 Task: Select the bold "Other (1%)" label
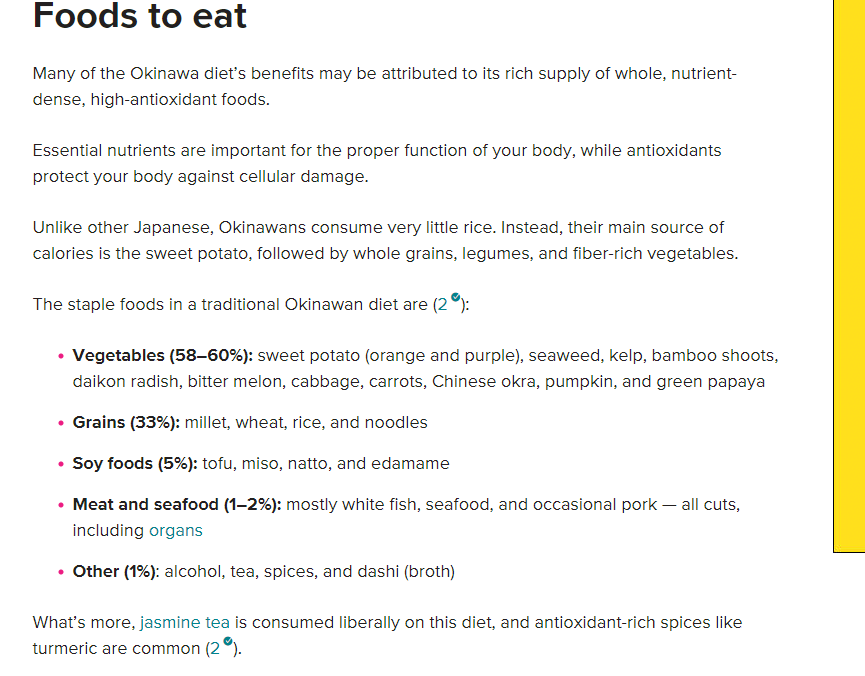coord(114,571)
